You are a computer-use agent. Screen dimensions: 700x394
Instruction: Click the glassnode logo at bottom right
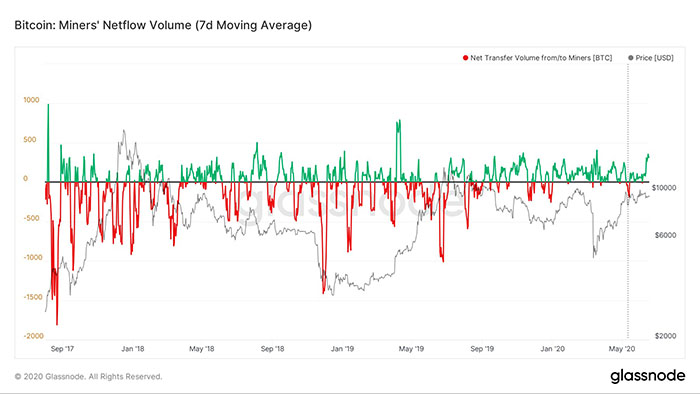click(647, 376)
